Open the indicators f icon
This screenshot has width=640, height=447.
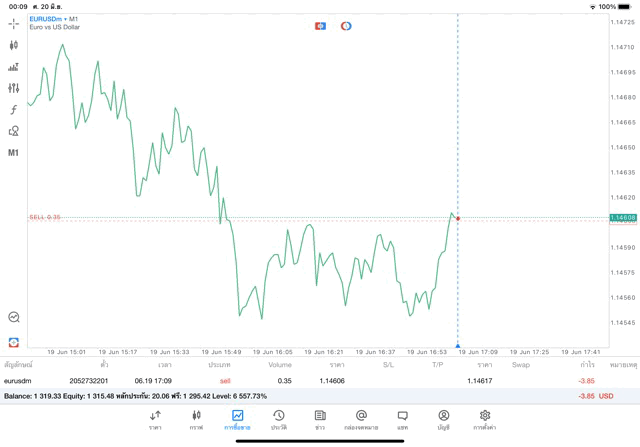pos(14,110)
